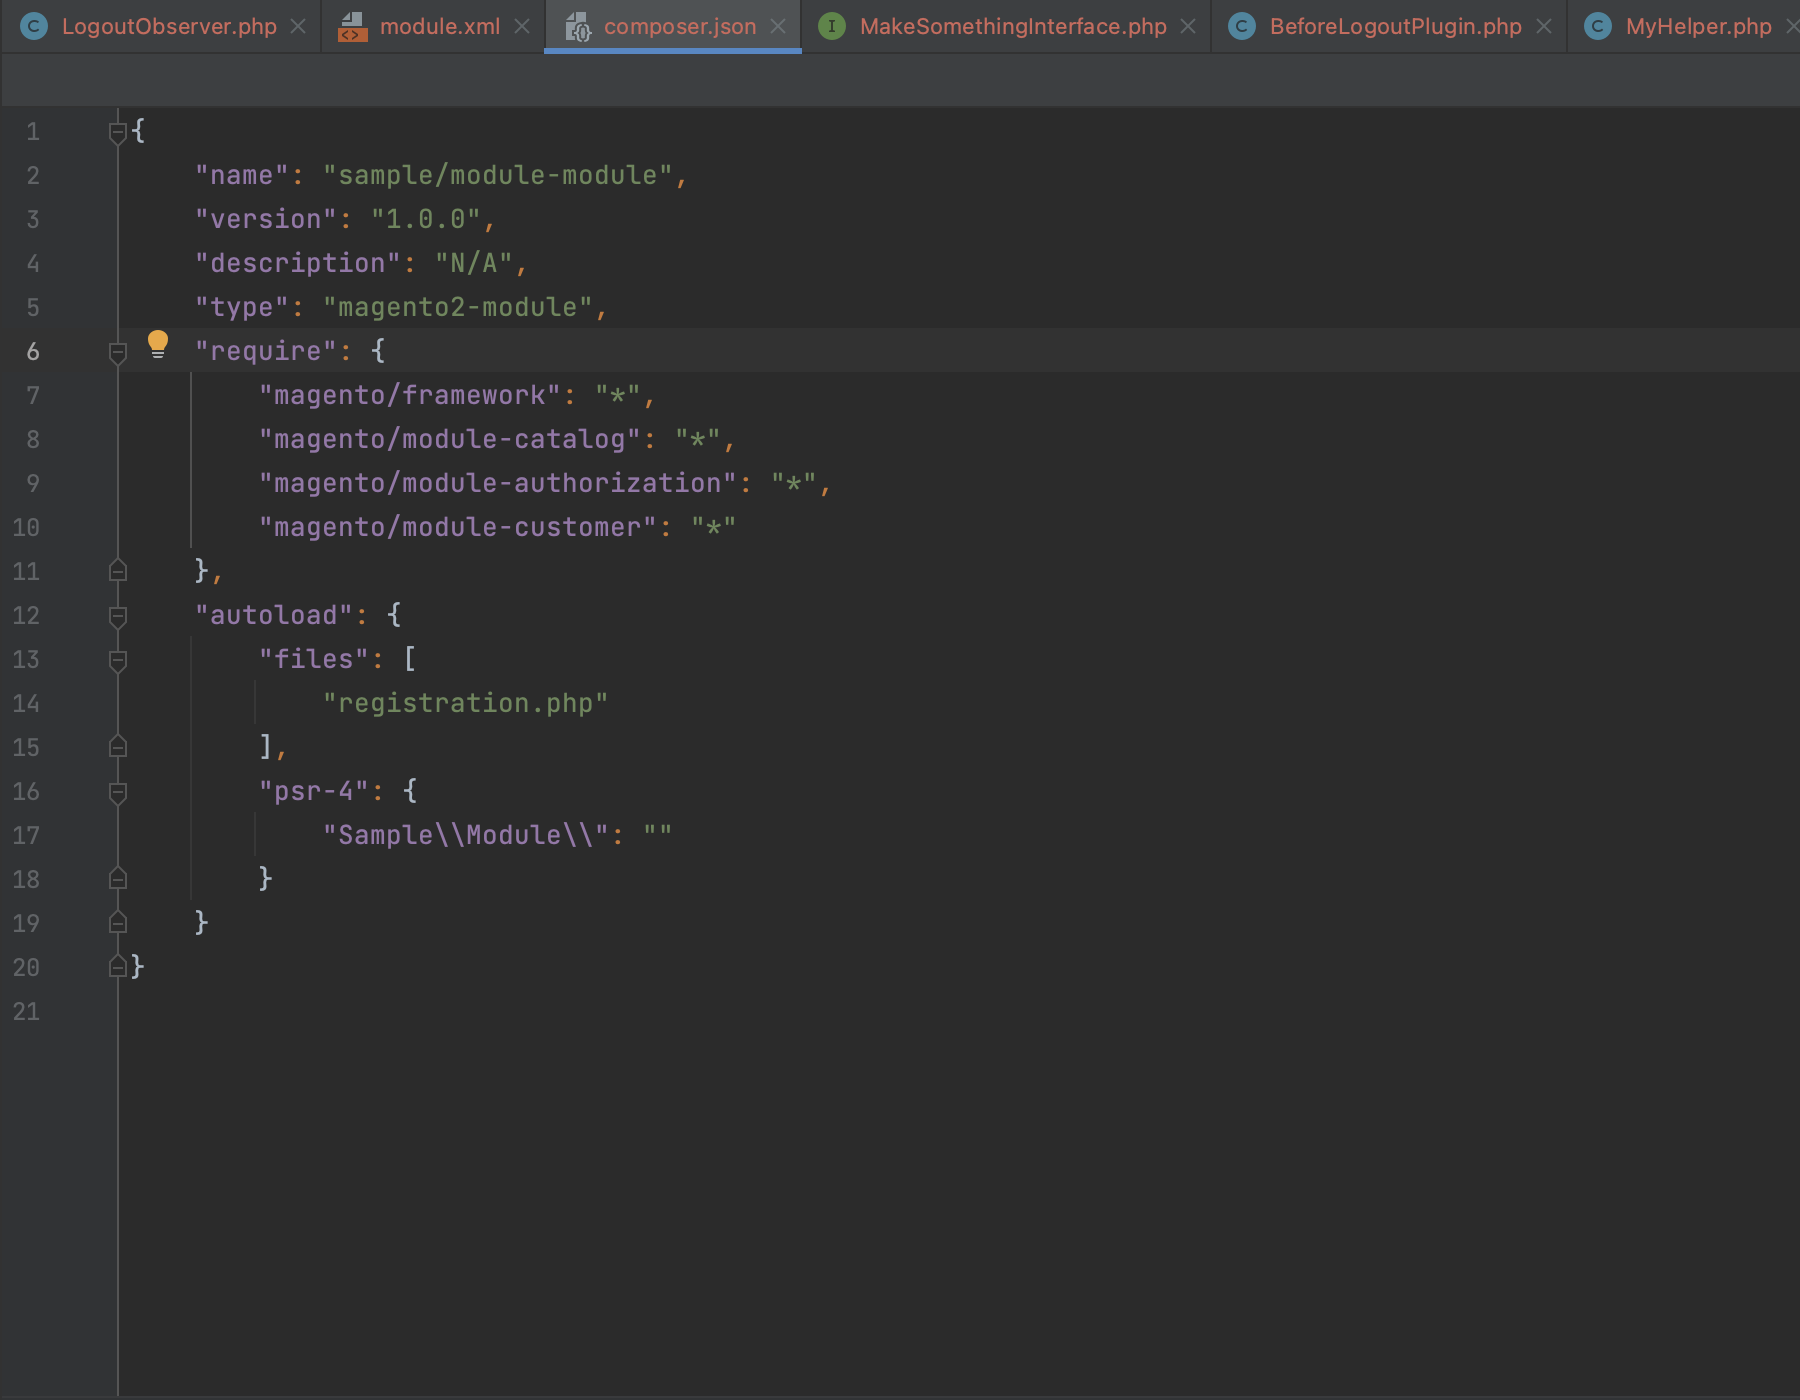
Task: Click the "type" key on line 5
Action: (242, 308)
